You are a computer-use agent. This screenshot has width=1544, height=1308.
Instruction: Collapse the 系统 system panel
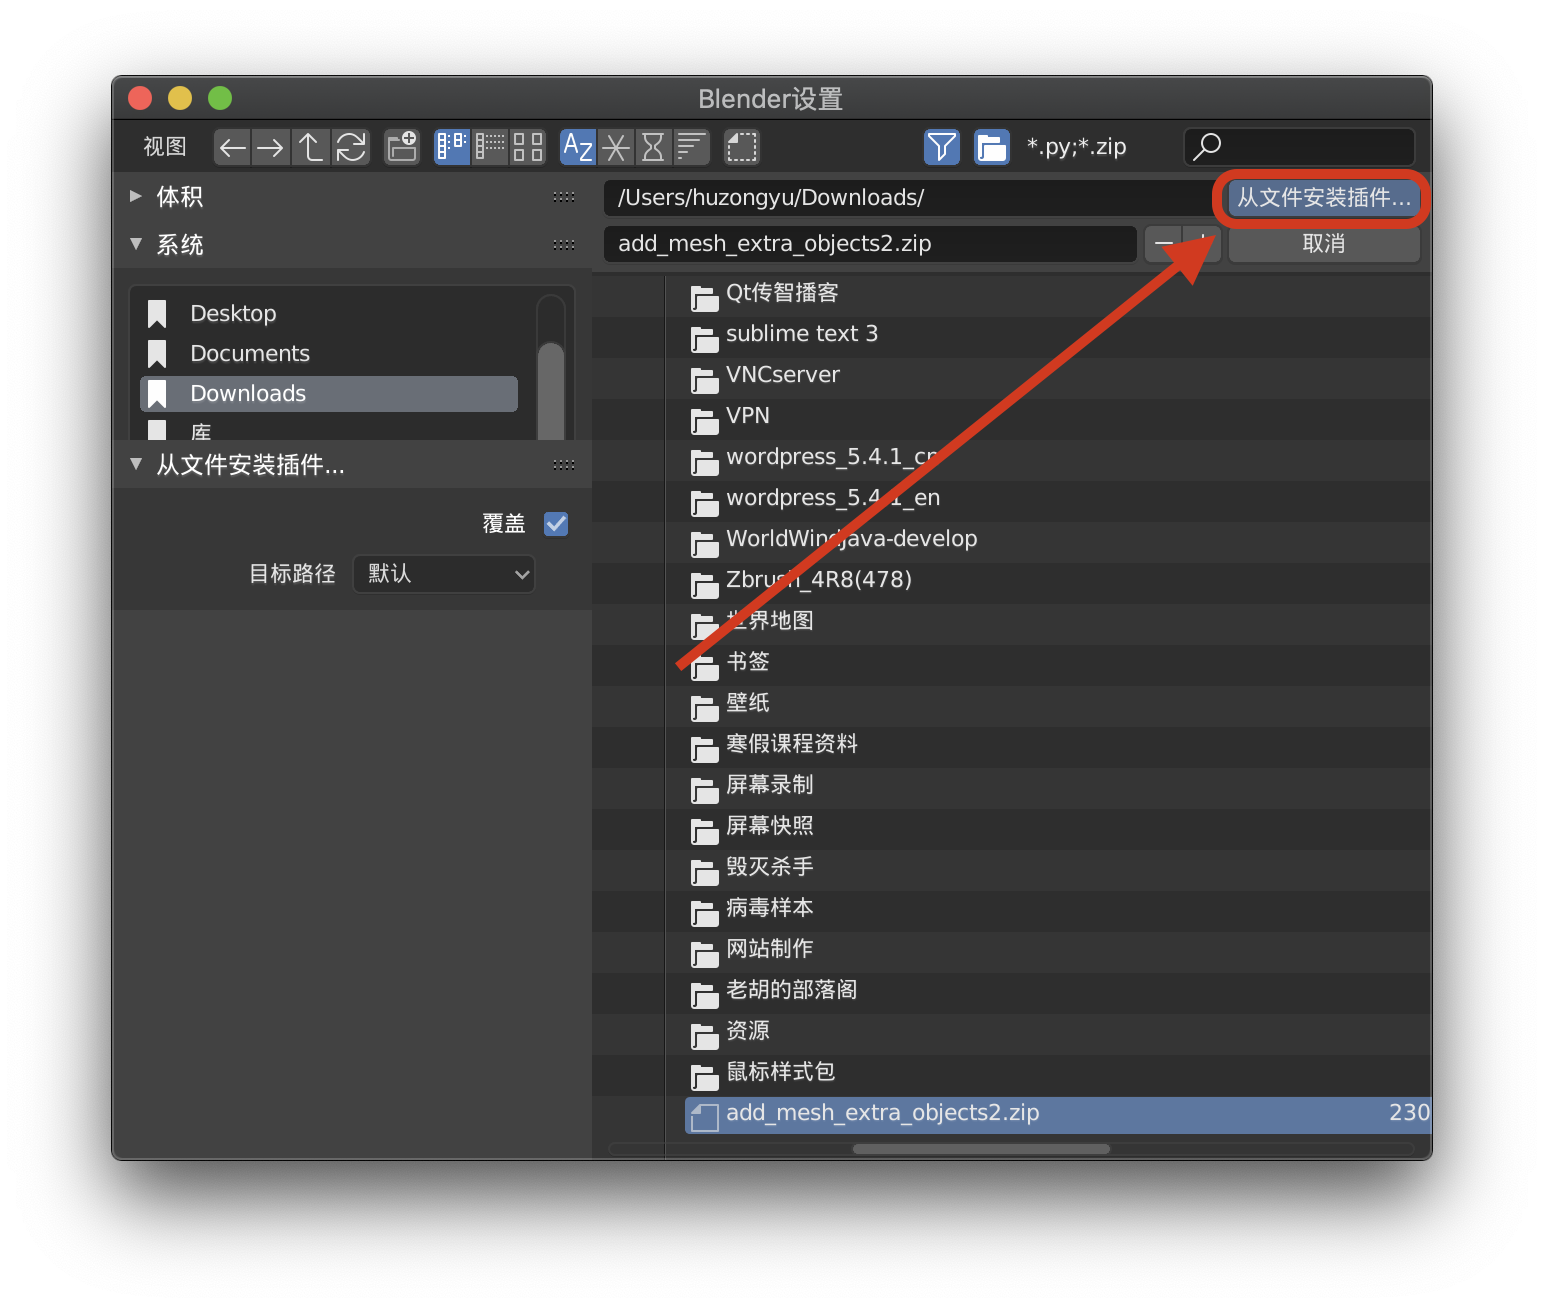(x=136, y=244)
